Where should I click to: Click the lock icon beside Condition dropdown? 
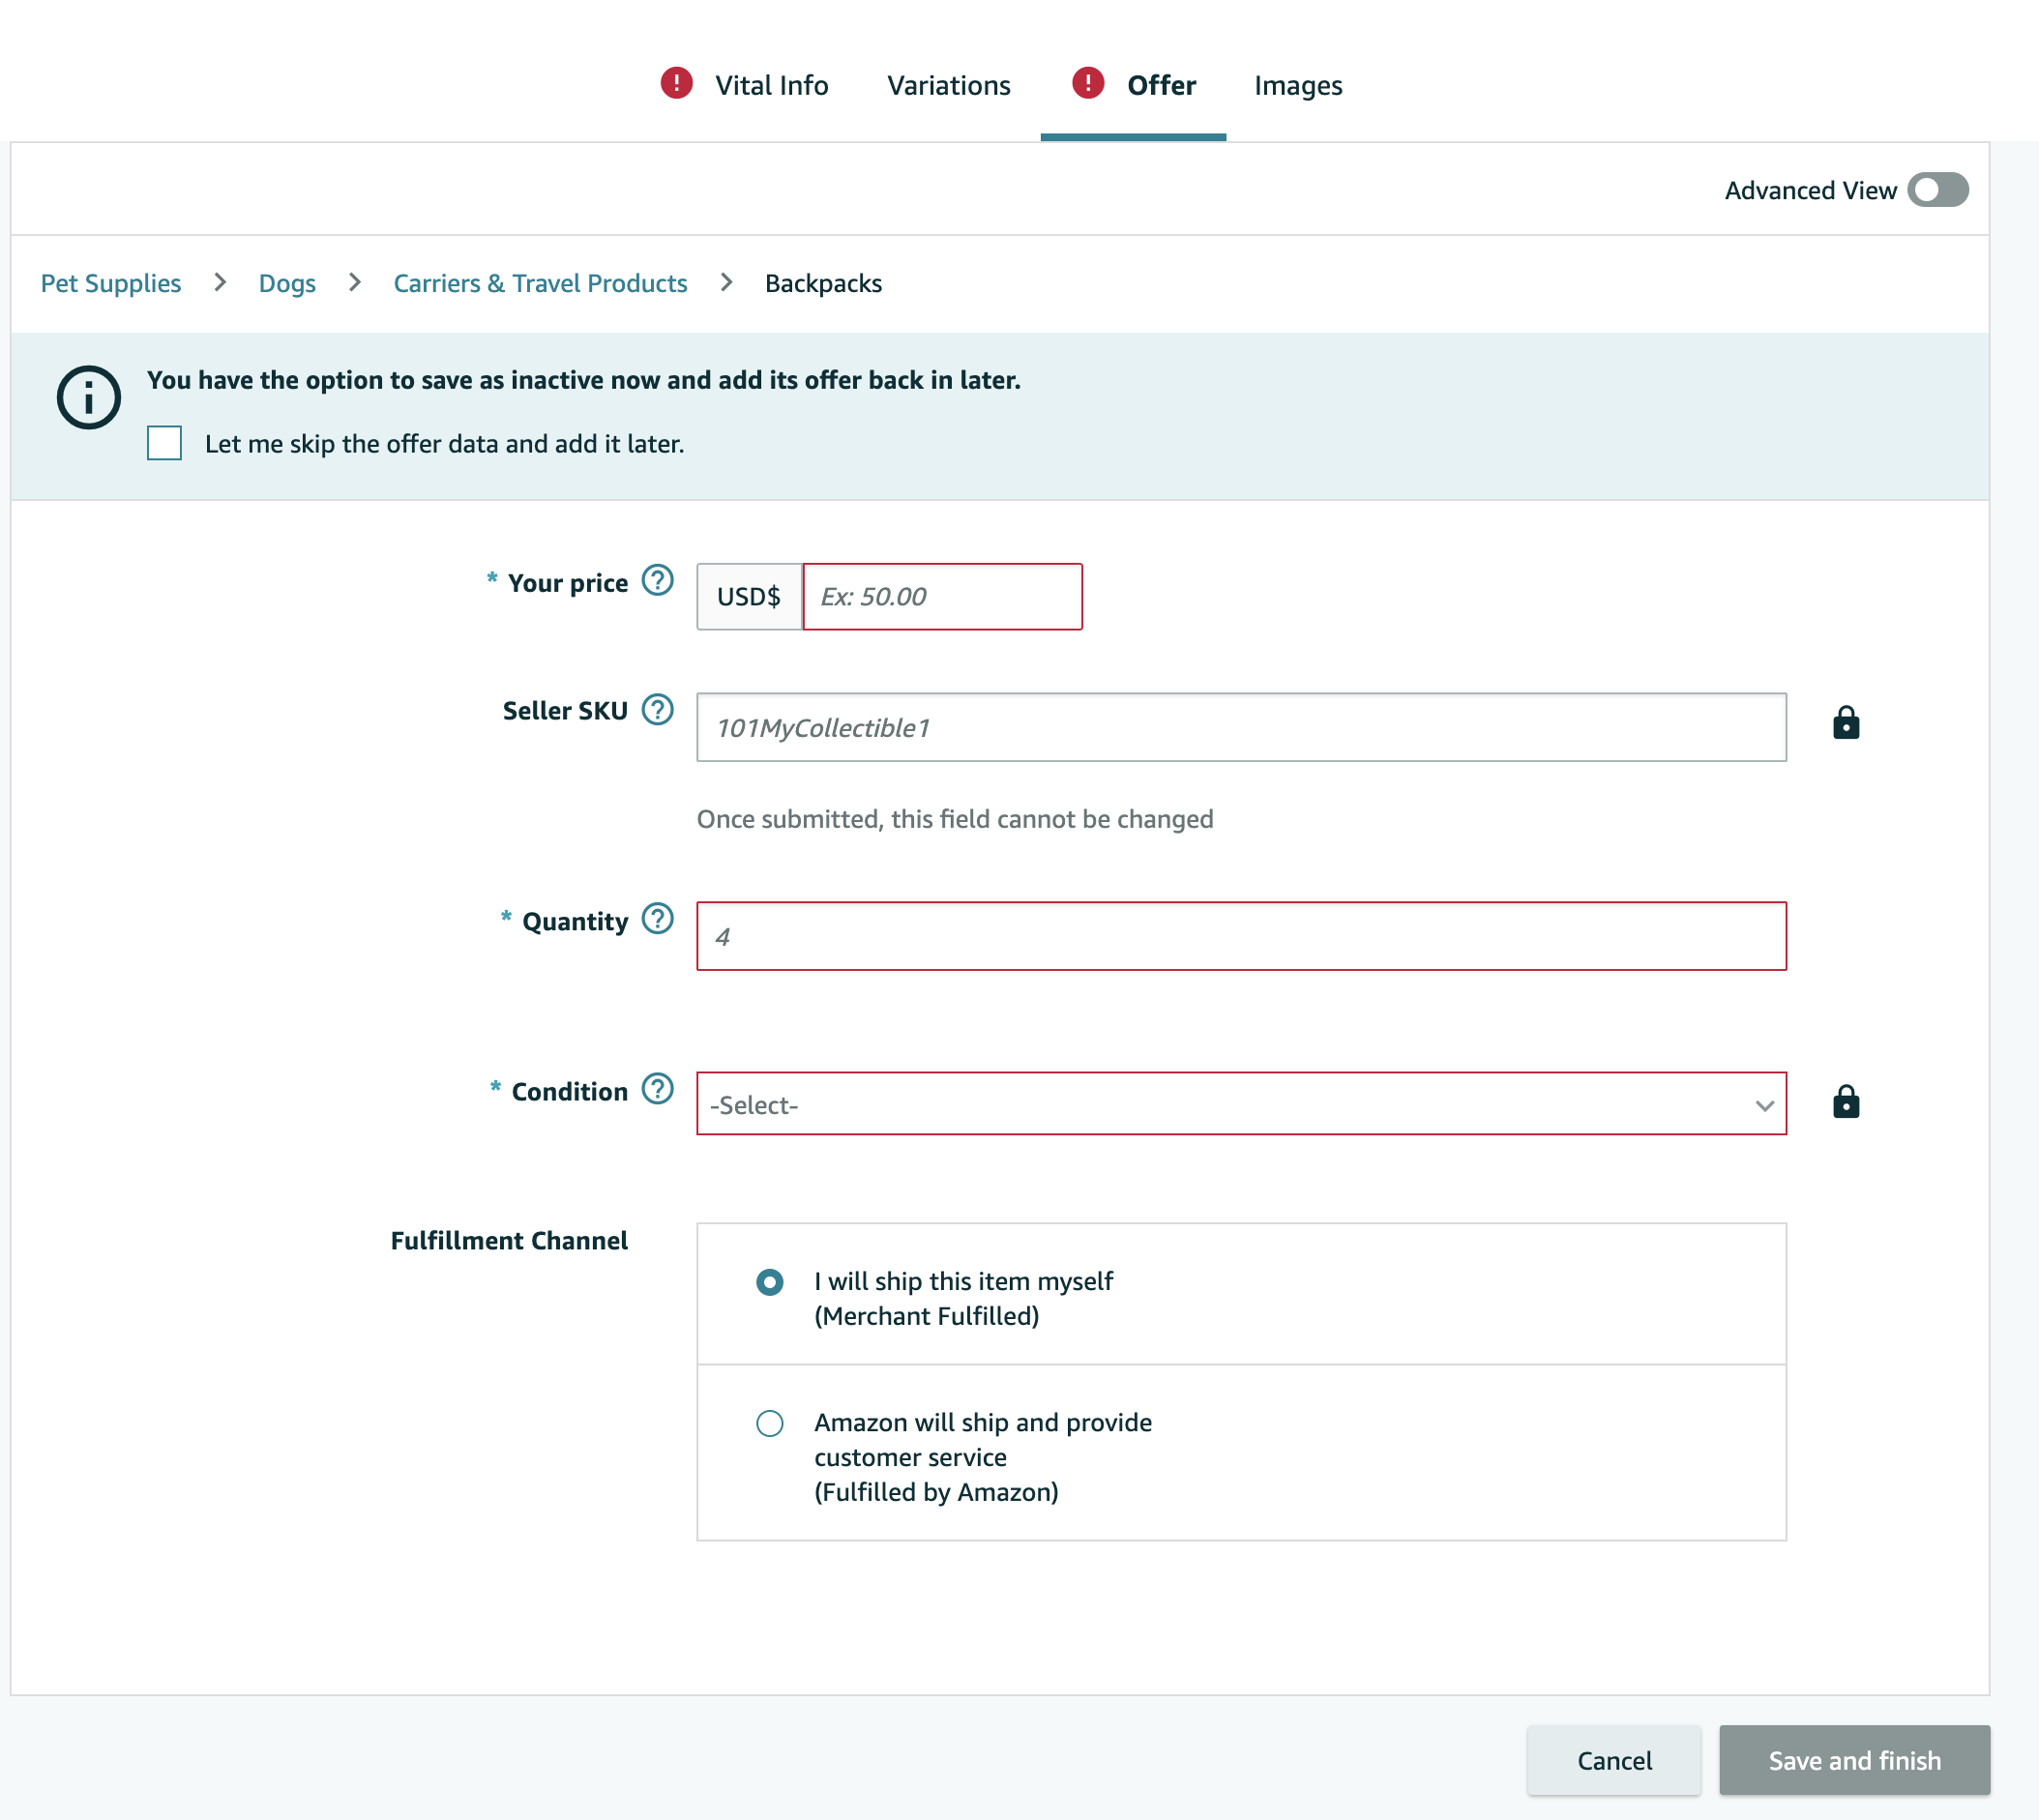1845,1102
